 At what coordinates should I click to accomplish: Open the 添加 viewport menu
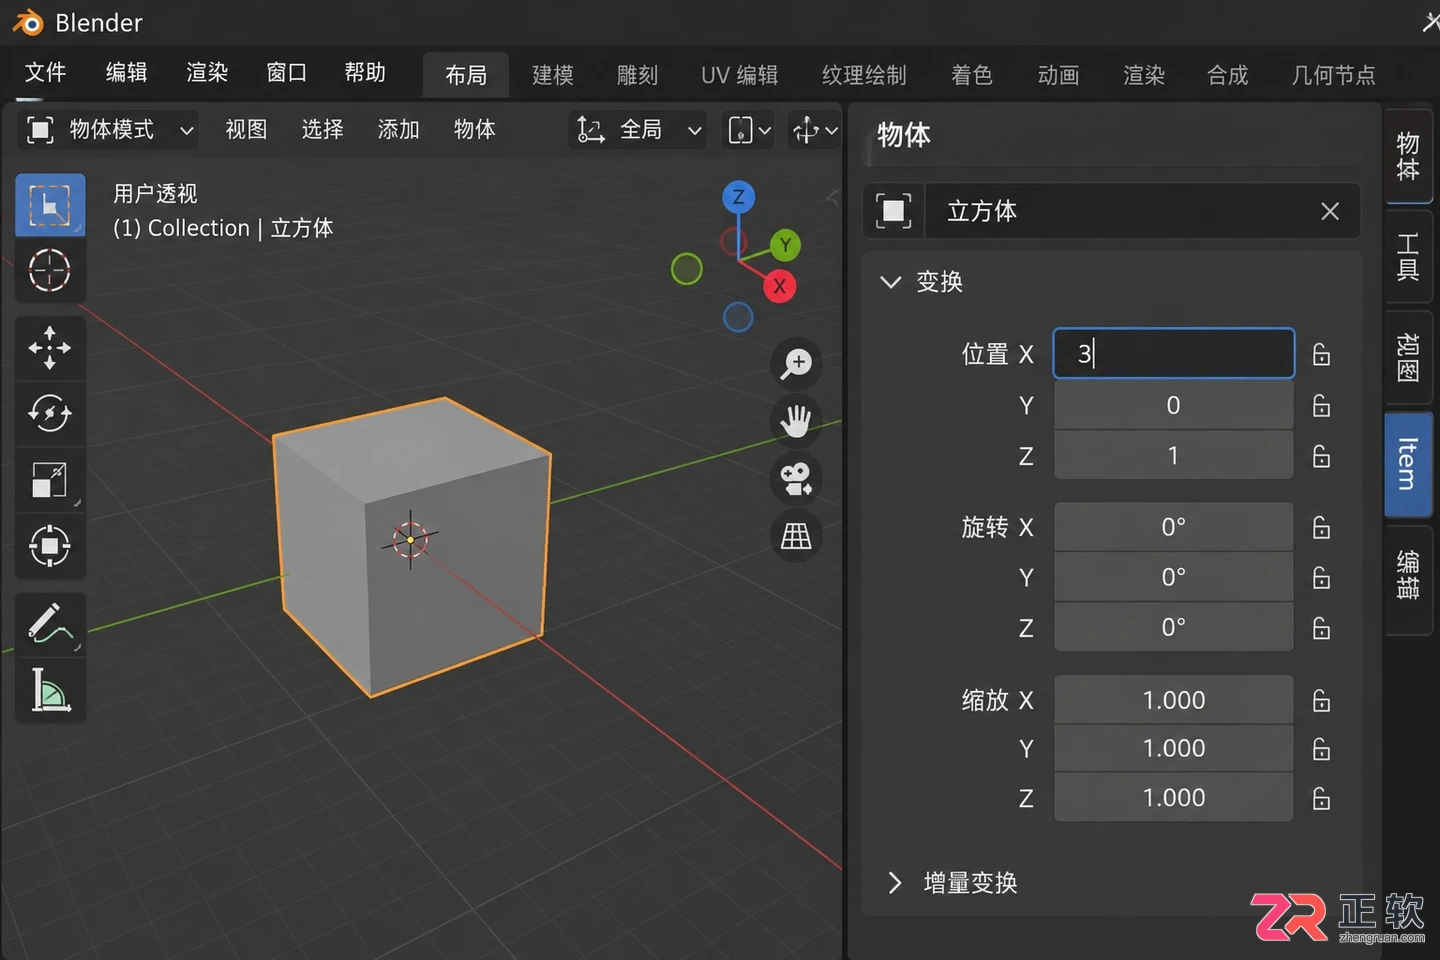(398, 130)
